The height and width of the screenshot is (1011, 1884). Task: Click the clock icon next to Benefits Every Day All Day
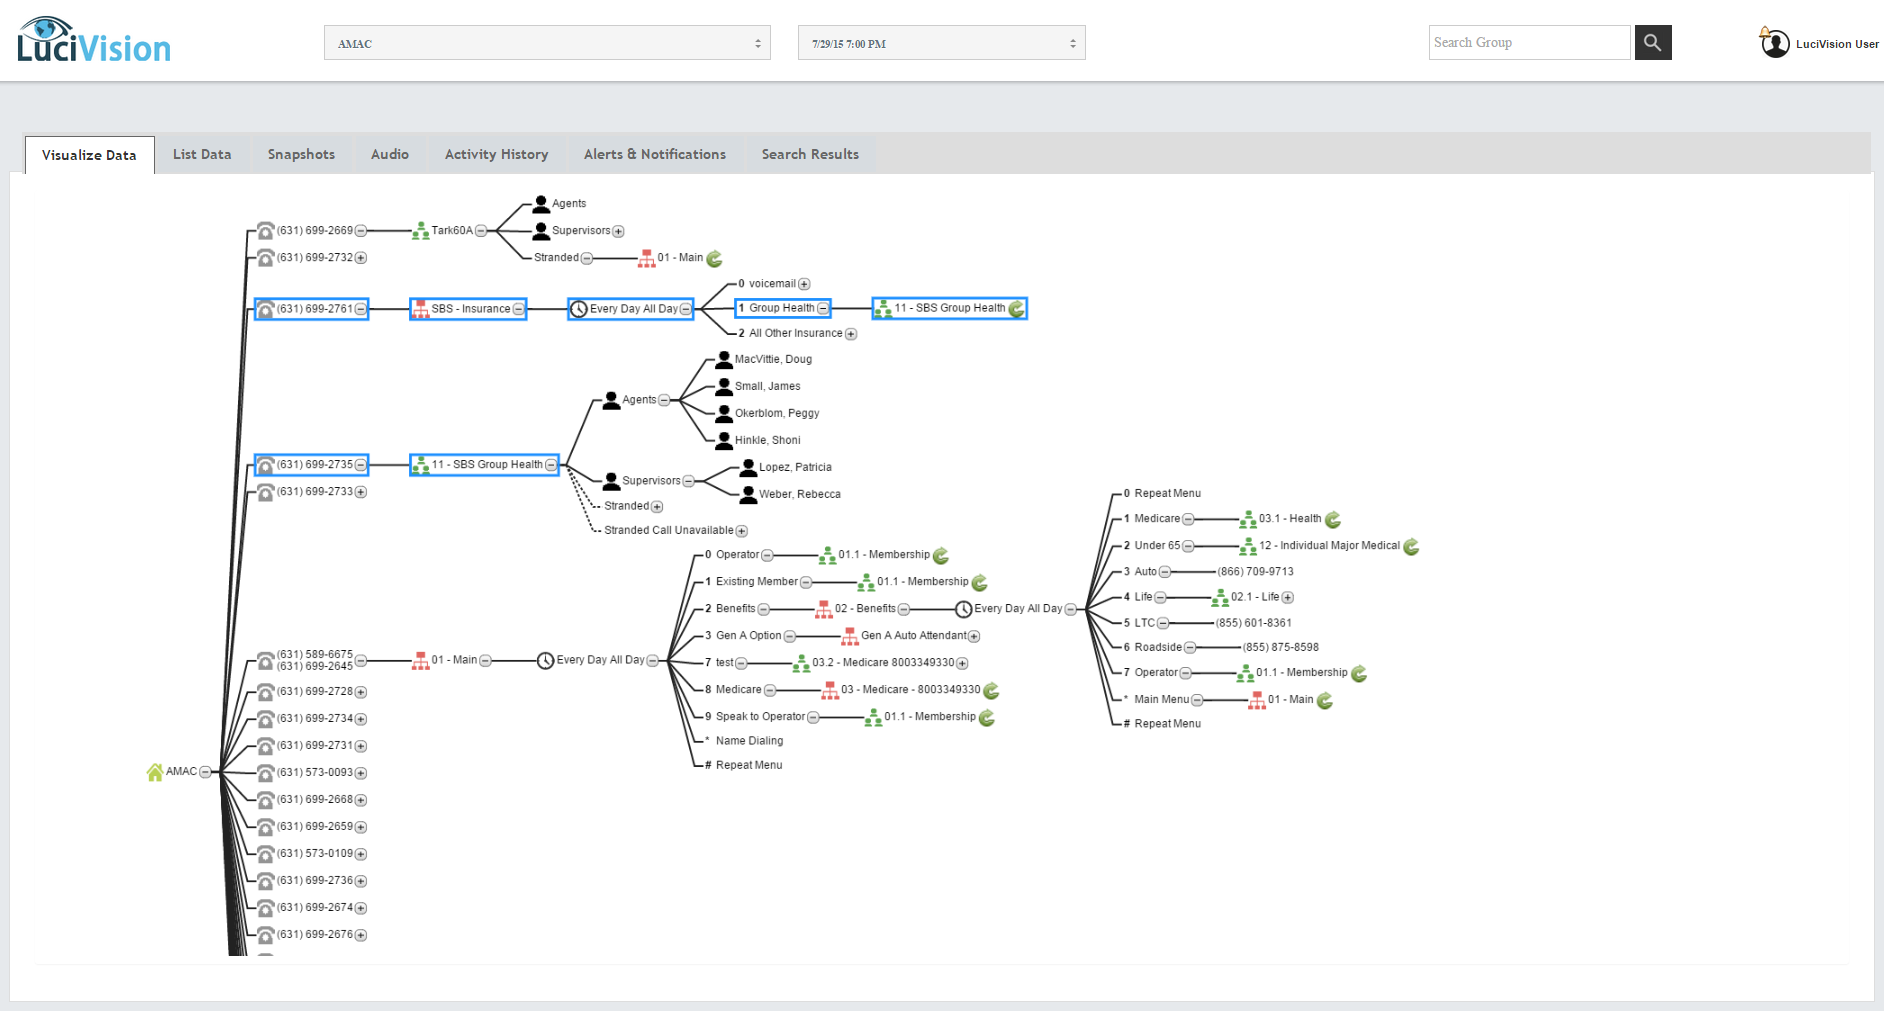pyautogui.click(x=964, y=609)
